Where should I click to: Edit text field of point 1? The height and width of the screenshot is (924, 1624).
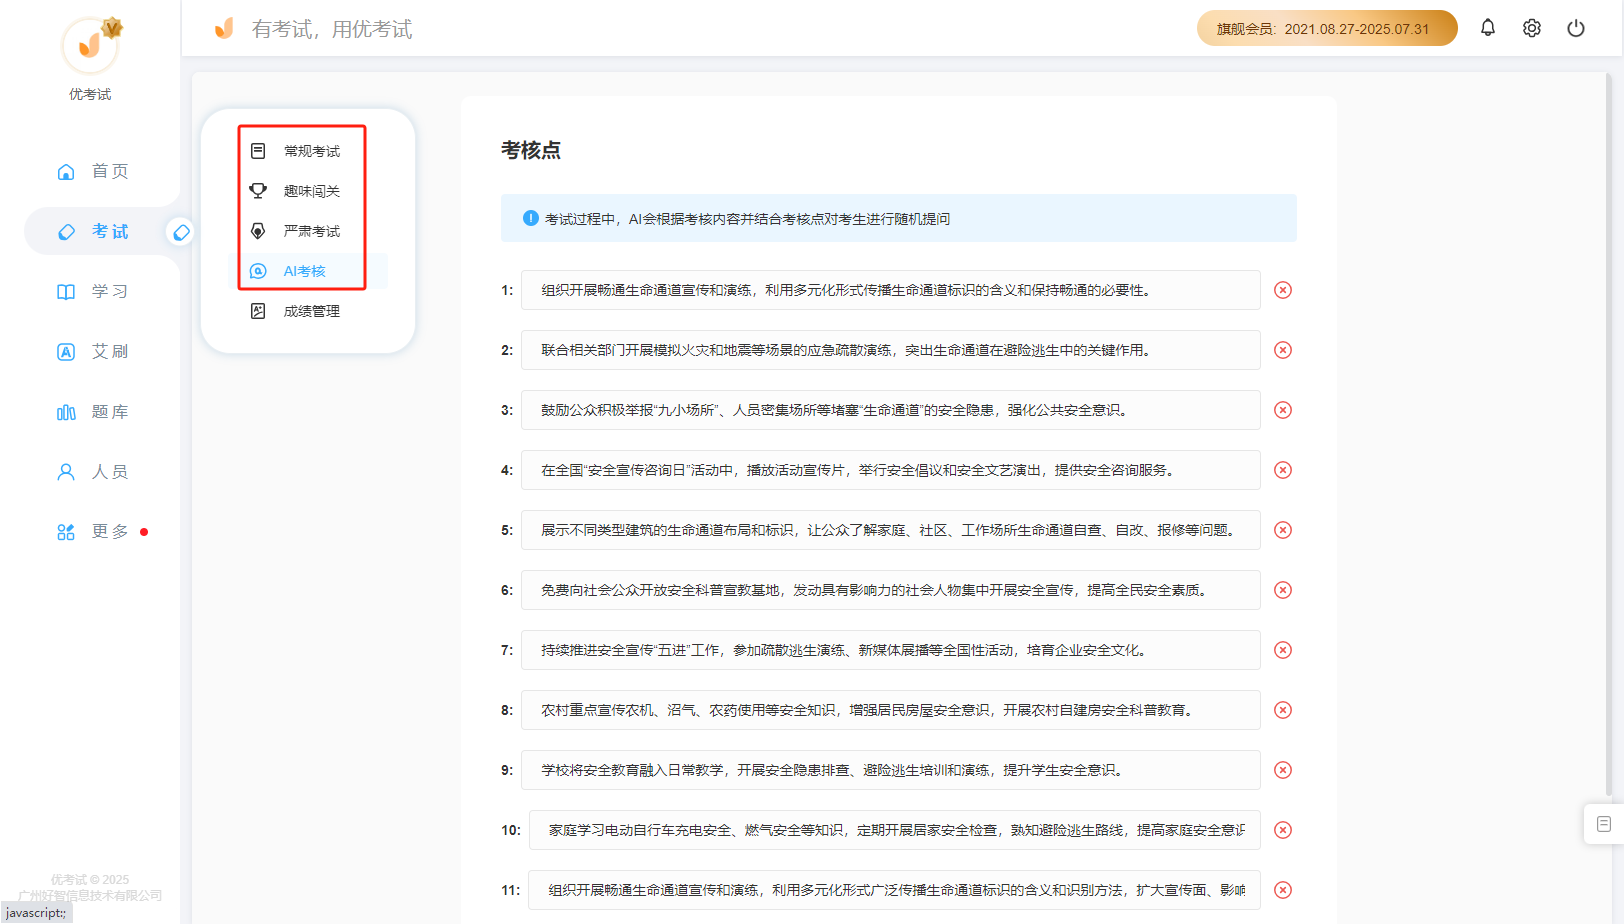pyautogui.click(x=890, y=290)
